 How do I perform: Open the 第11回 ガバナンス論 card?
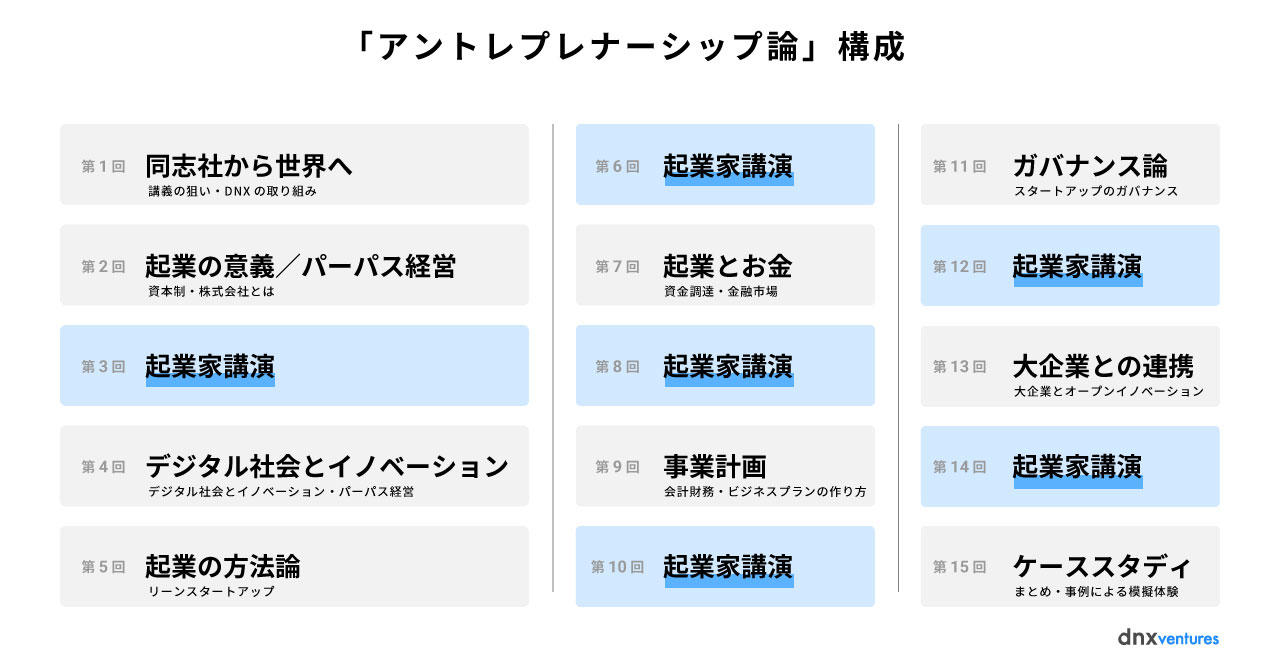tap(1070, 165)
